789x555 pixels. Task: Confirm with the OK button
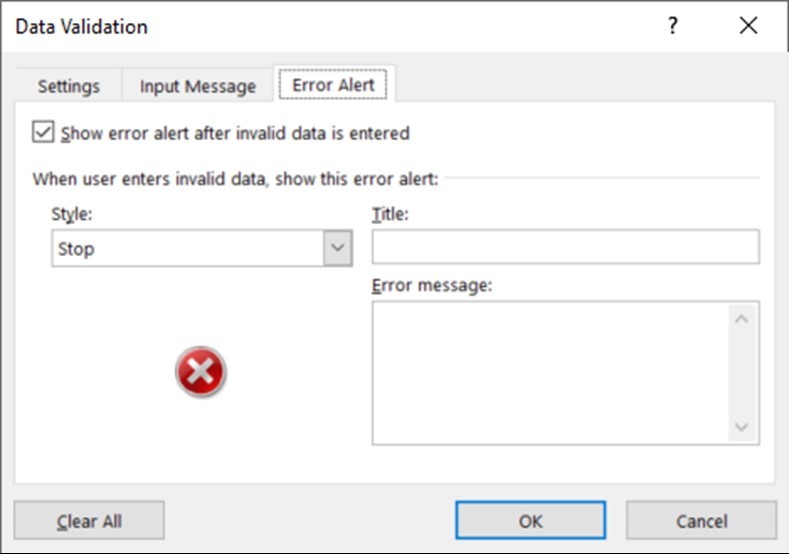coord(530,520)
